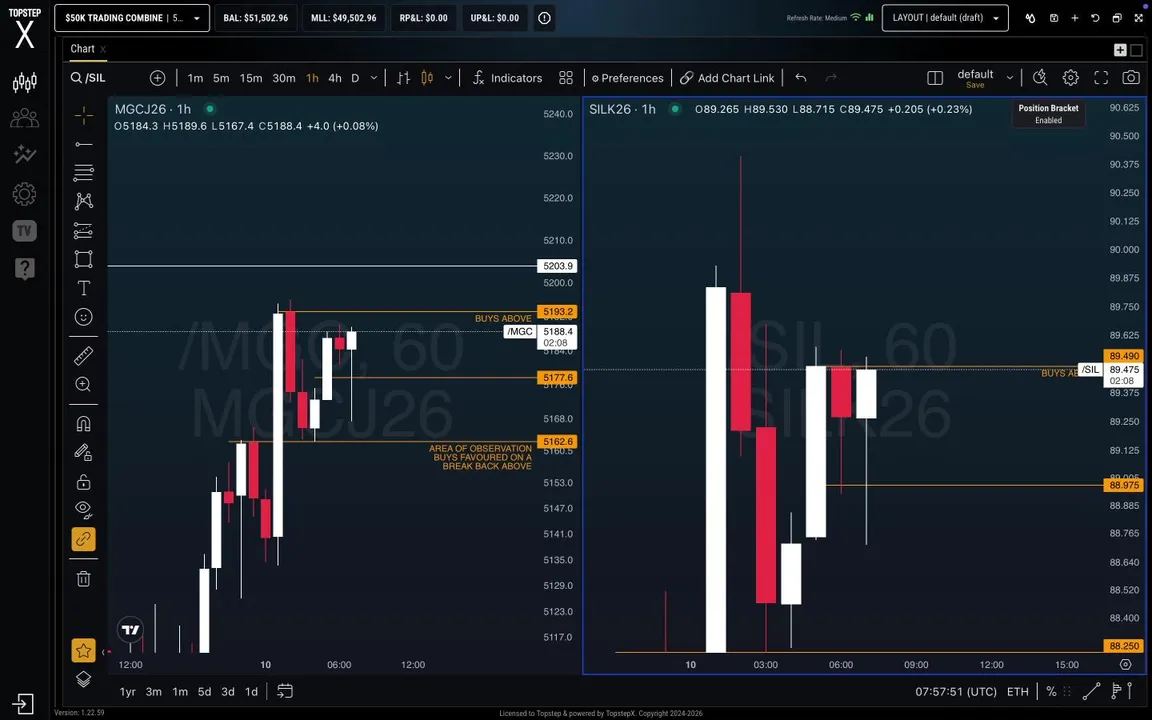Select the 15m timeframe

click(251, 78)
